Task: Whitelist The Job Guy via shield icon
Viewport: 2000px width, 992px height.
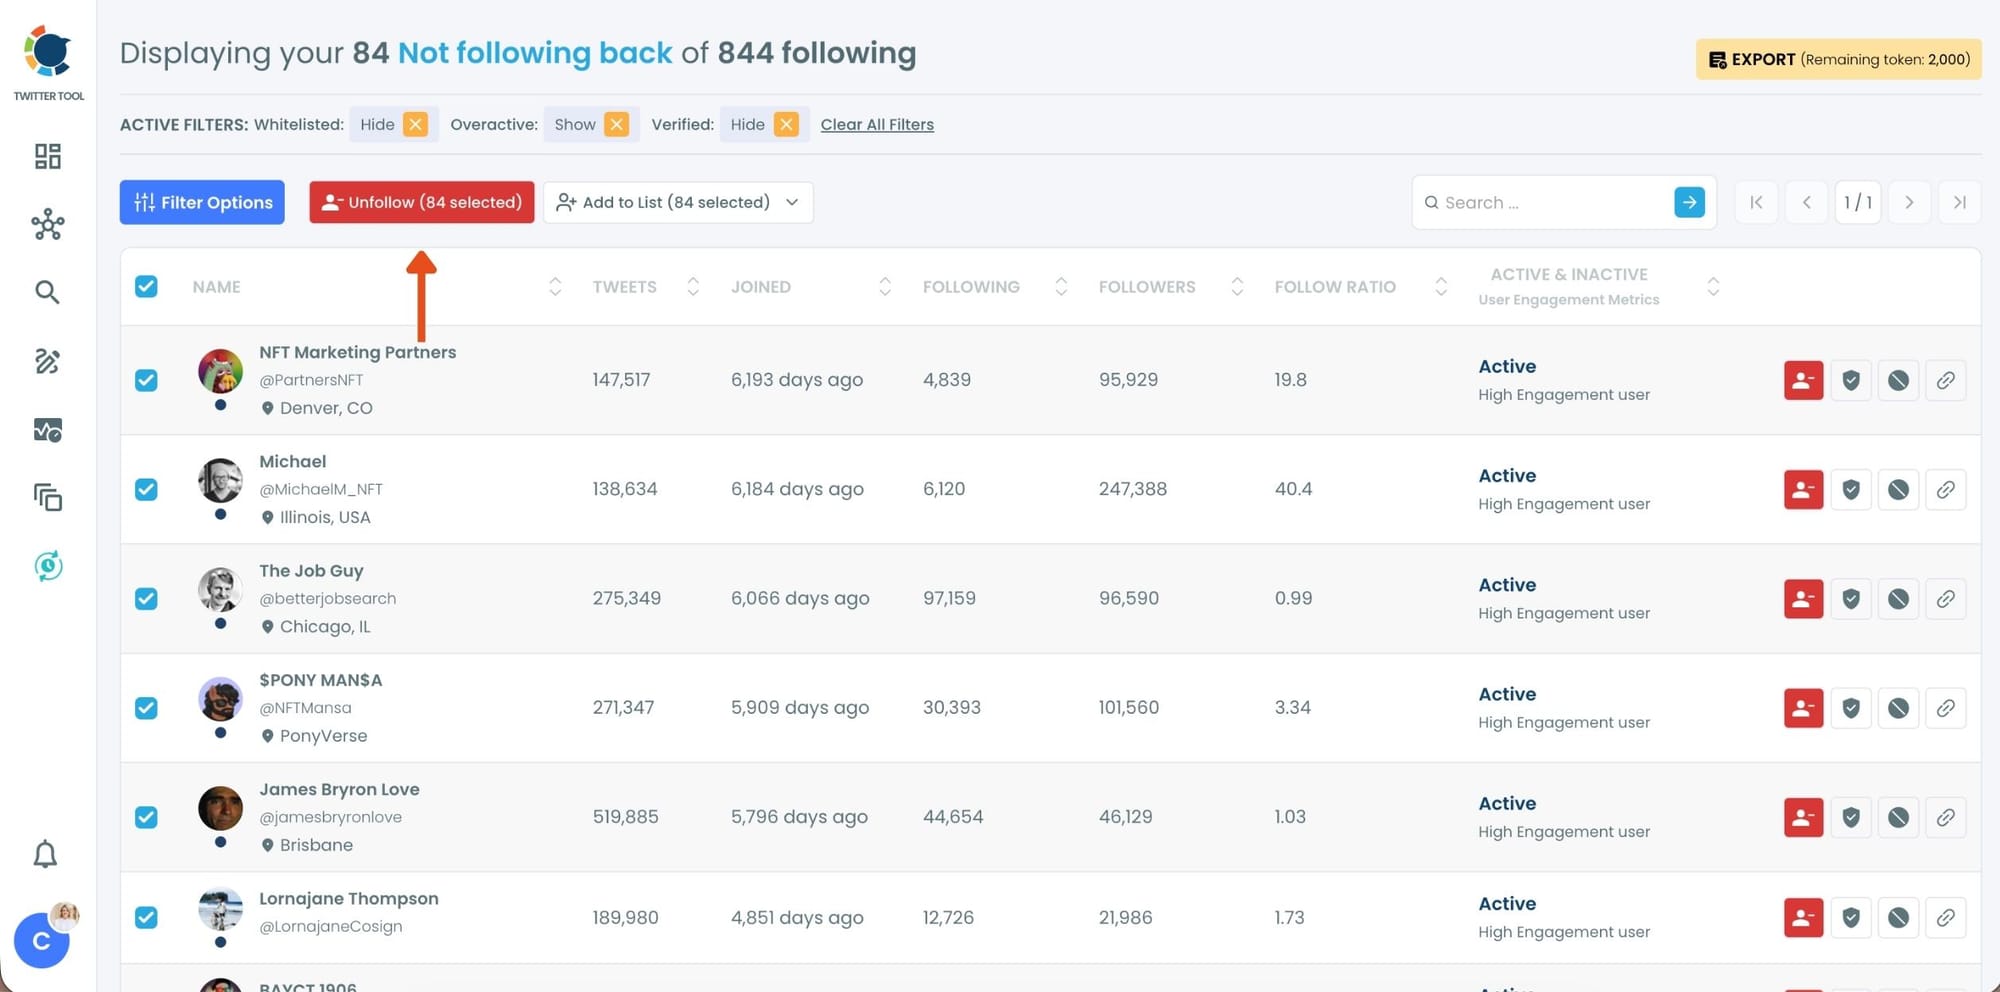Action: [1851, 599]
